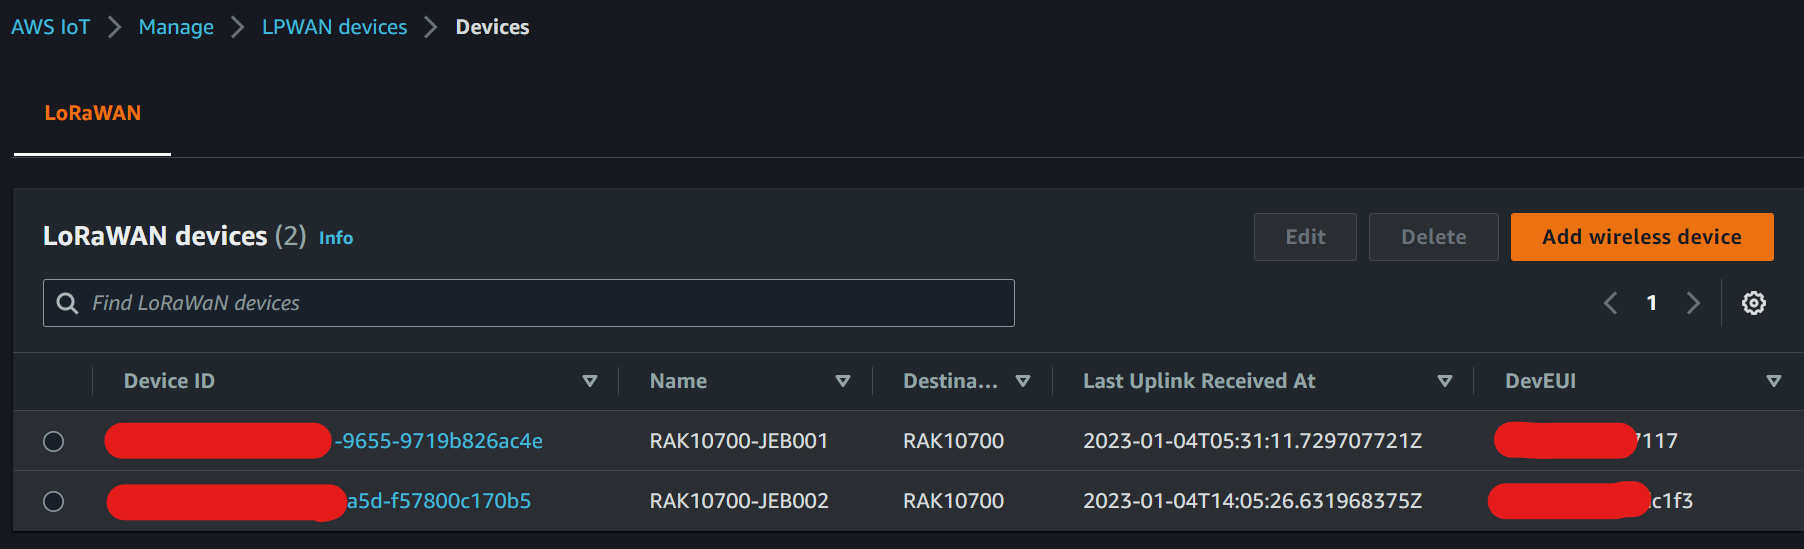Go to LPWAN devices breadcrumb
The height and width of the screenshot is (549, 1804).
[x=334, y=27]
